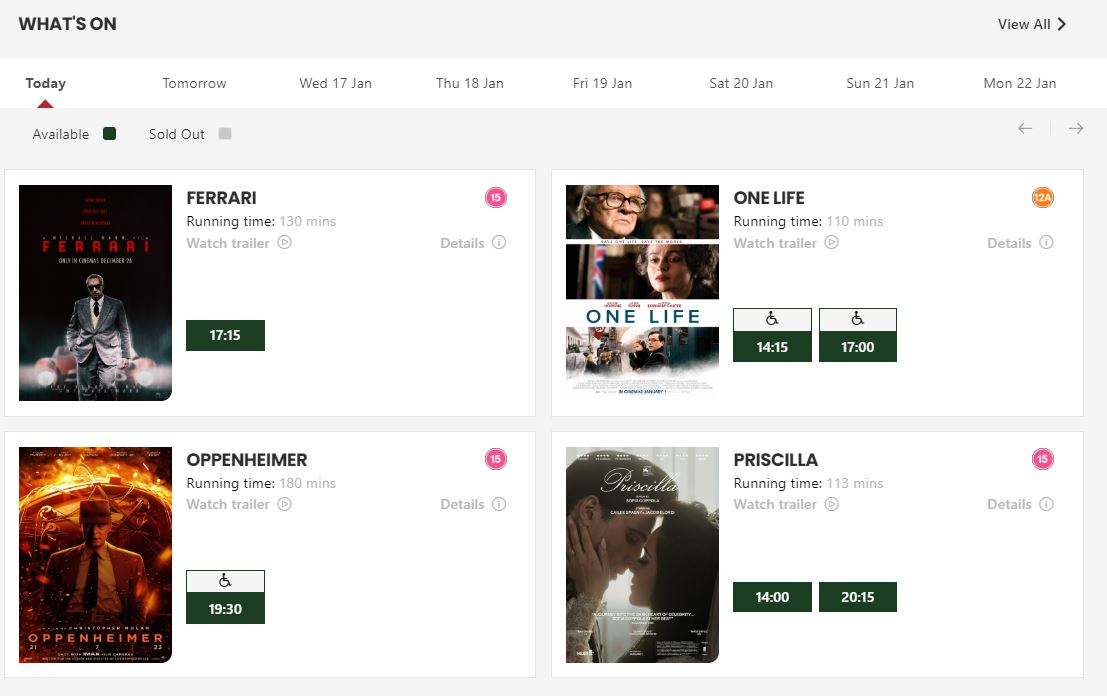1107x696 pixels.
Task: Open the One Life details info icon
Action: pos(1046,243)
